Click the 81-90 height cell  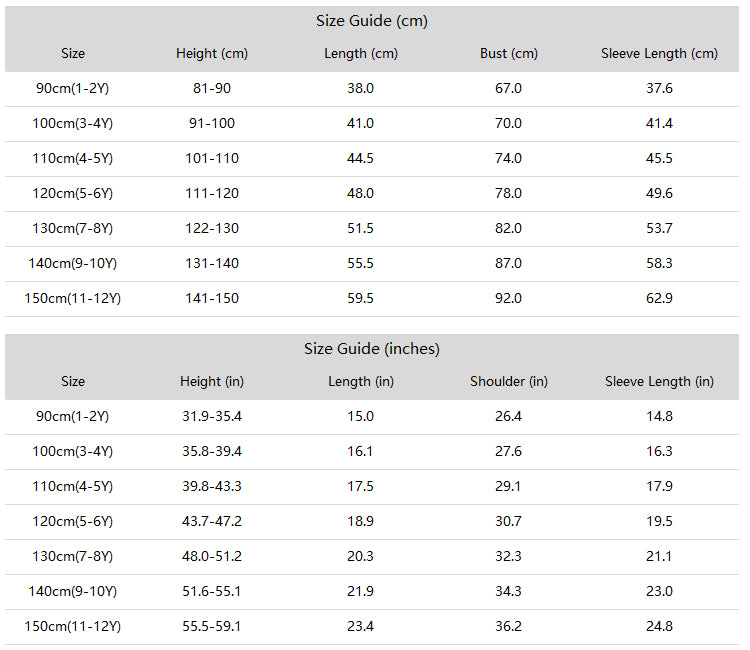point(212,88)
